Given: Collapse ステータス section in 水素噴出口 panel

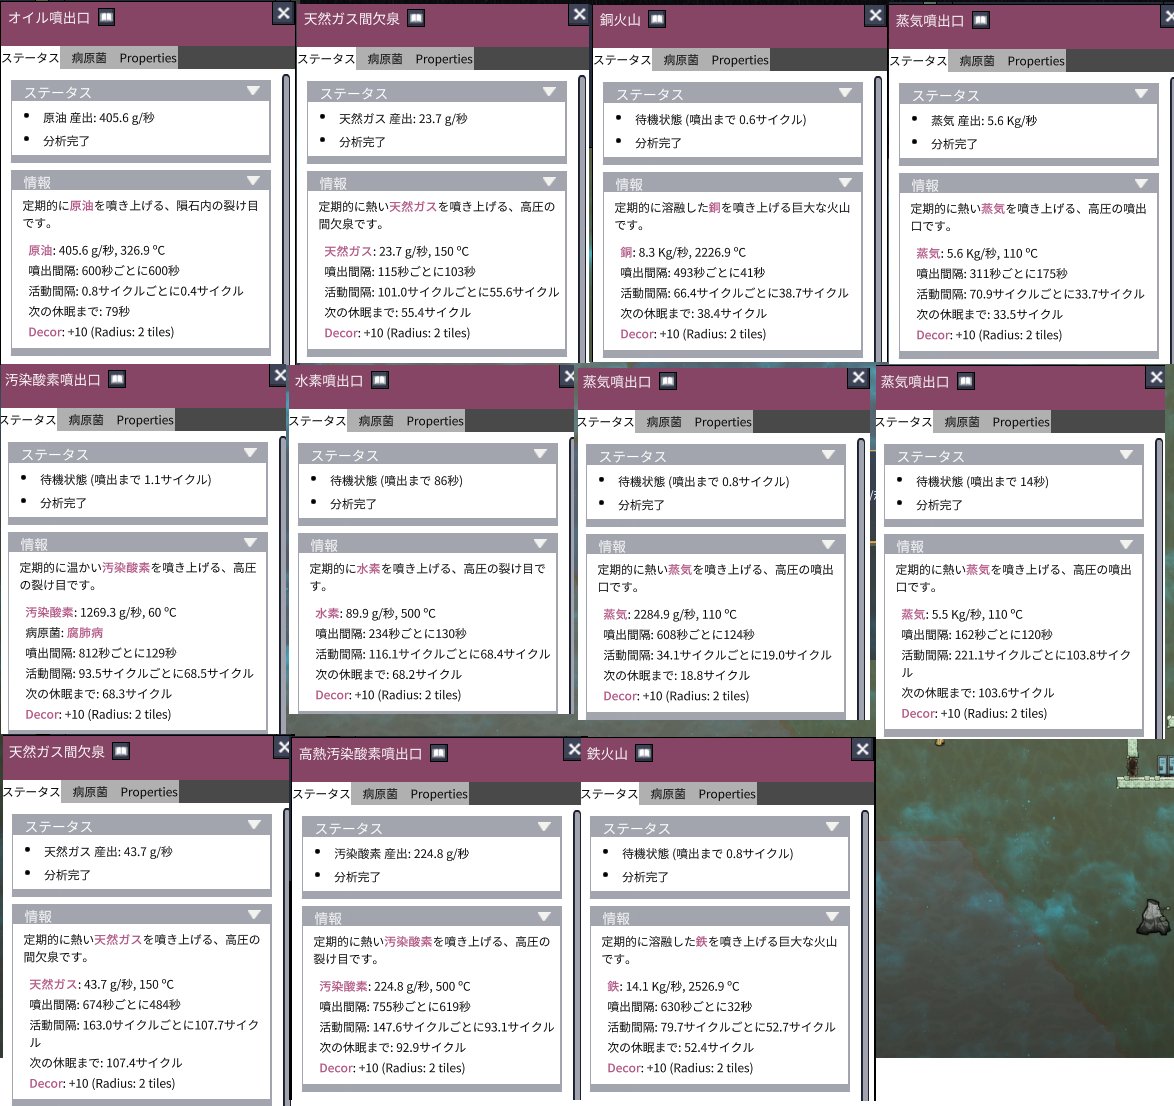Looking at the screenshot, I should (541, 454).
